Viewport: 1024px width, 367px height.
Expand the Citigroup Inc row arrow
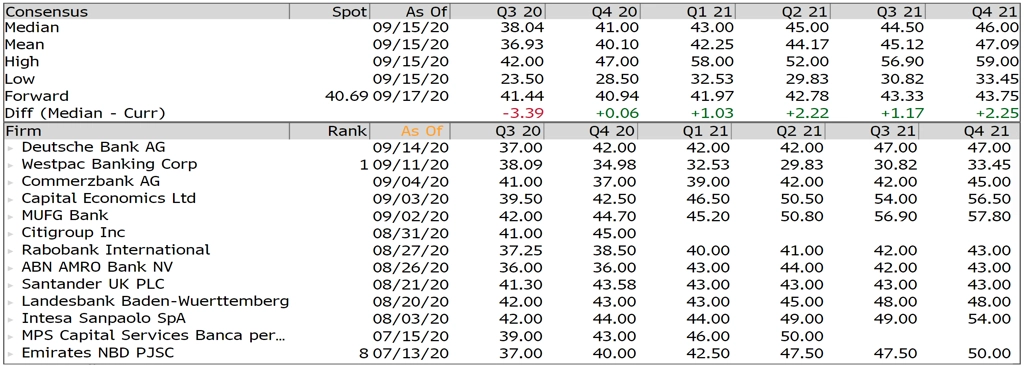tap(10, 233)
